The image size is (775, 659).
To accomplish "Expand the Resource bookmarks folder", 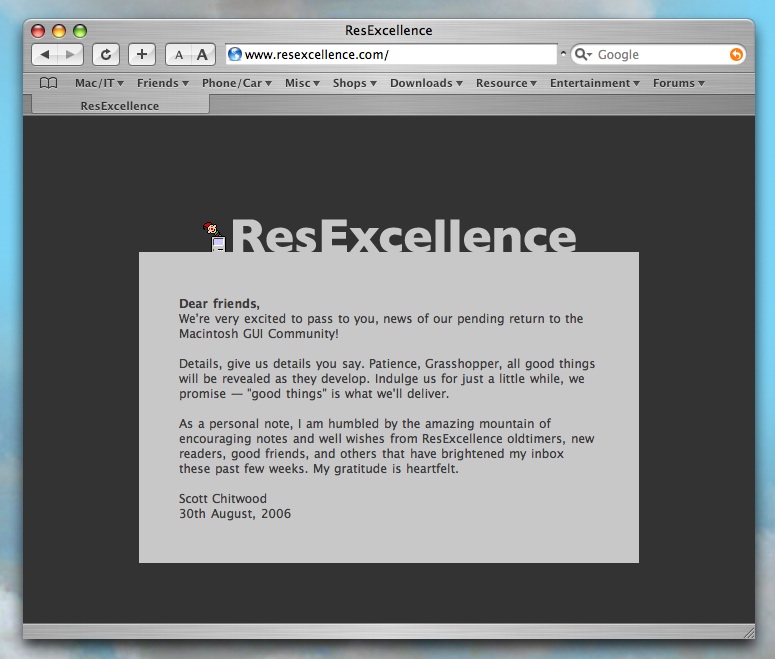I will click(x=506, y=83).
